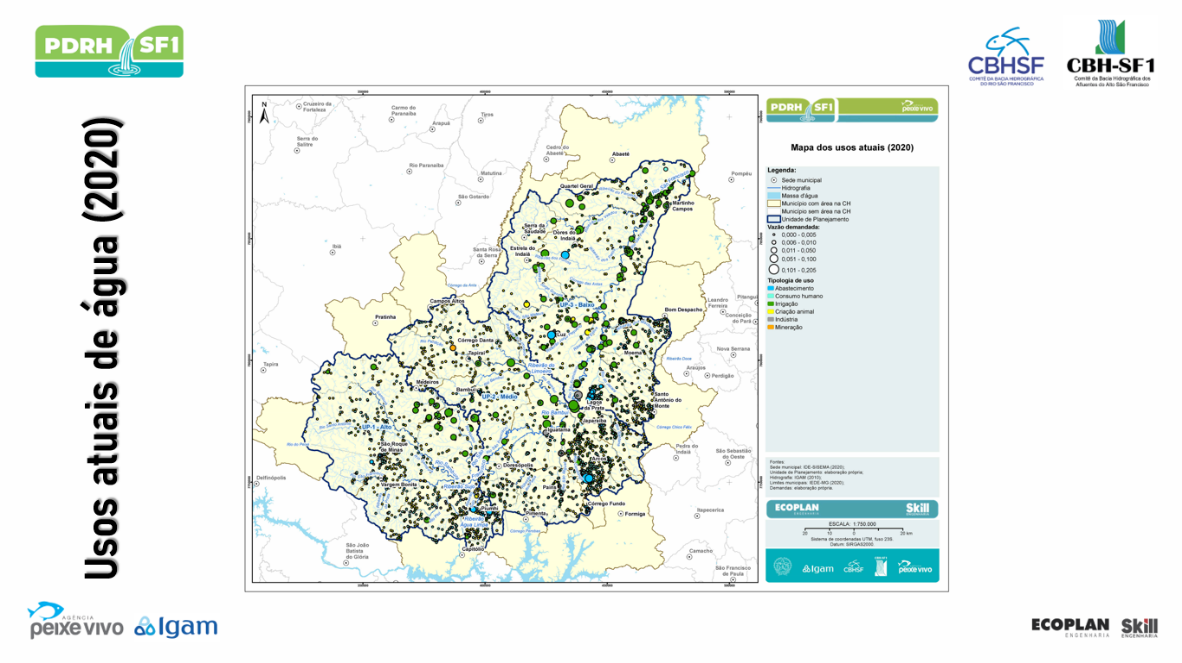Click the map title 'Mapa dos usos atuais (2020)'

852,148
